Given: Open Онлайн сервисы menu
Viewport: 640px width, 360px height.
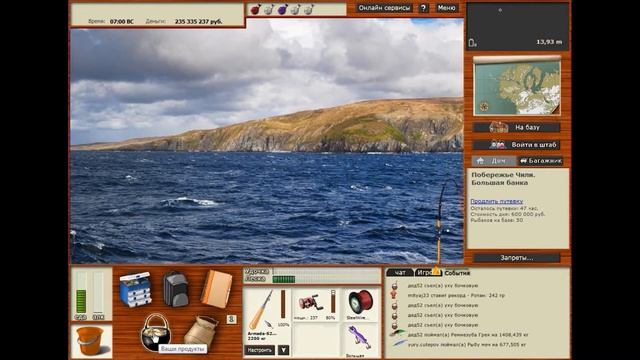Looking at the screenshot, I should click(x=384, y=8).
